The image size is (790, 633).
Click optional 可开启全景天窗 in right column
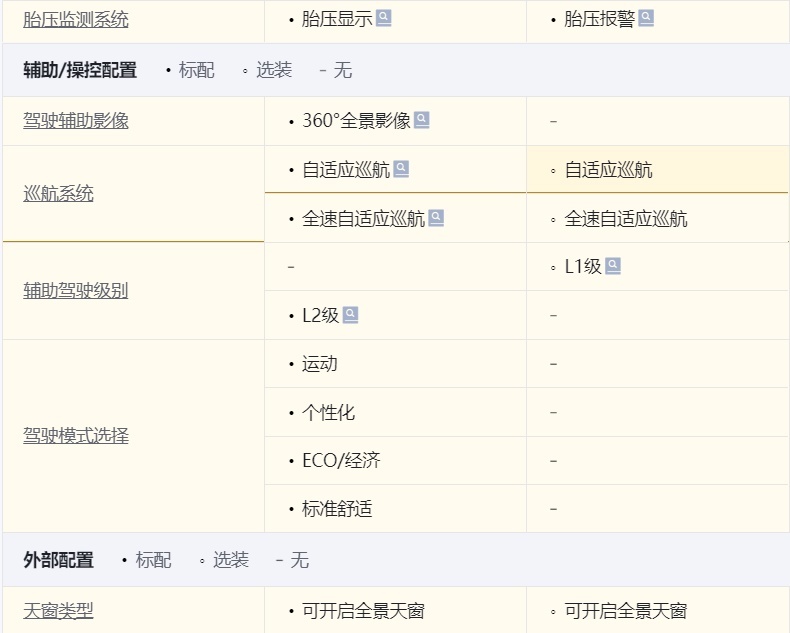pyautogui.click(x=626, y=611)
